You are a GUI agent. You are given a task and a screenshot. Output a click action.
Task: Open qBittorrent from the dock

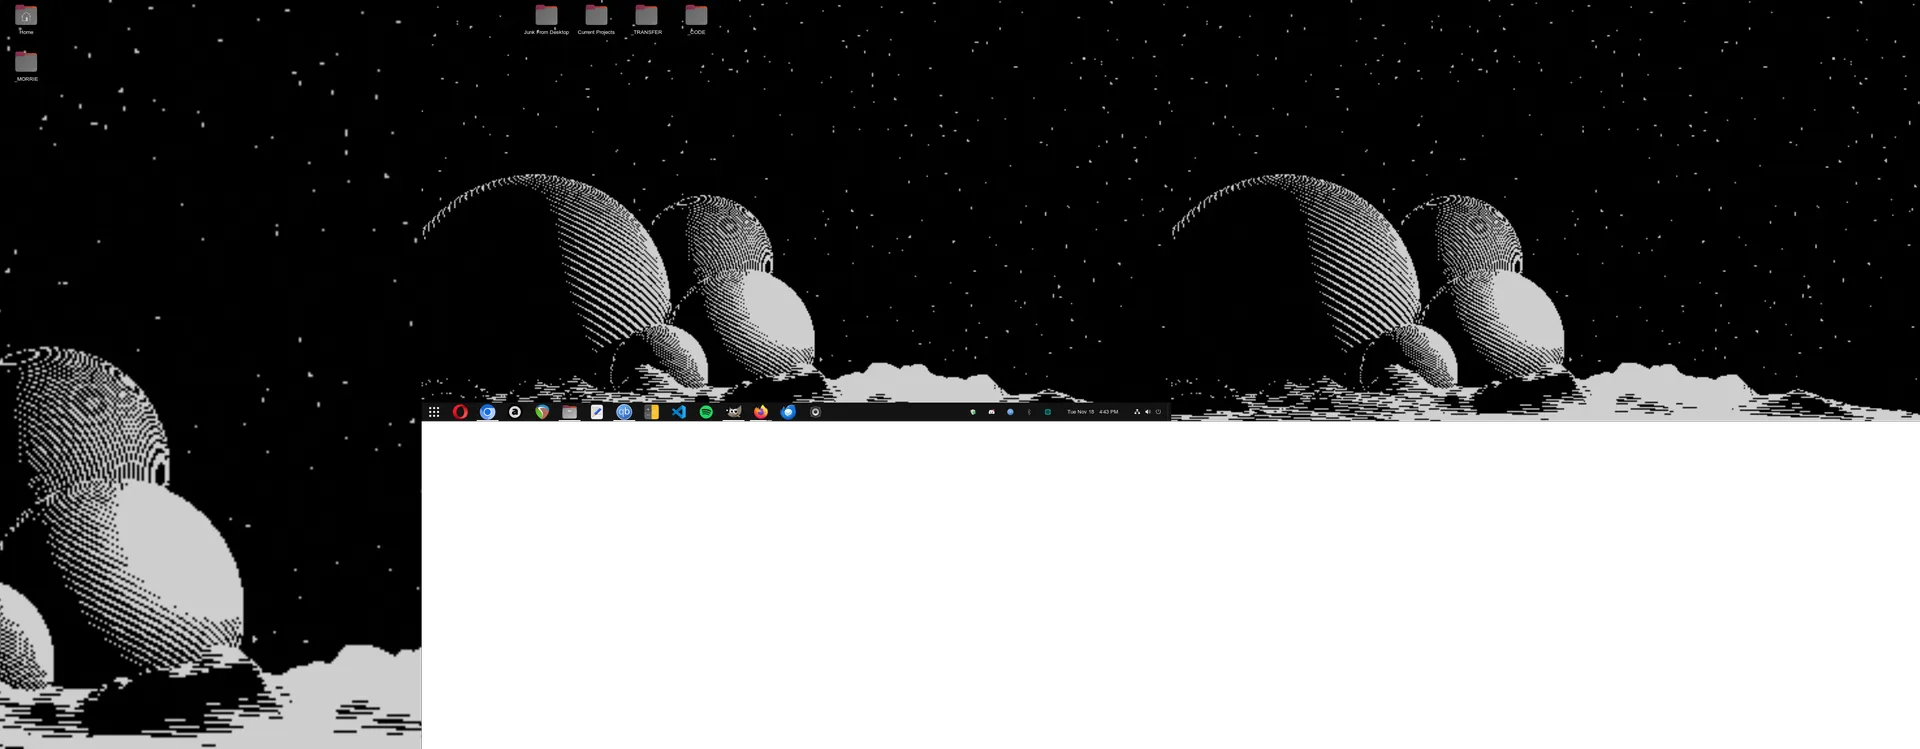[624, 412]
